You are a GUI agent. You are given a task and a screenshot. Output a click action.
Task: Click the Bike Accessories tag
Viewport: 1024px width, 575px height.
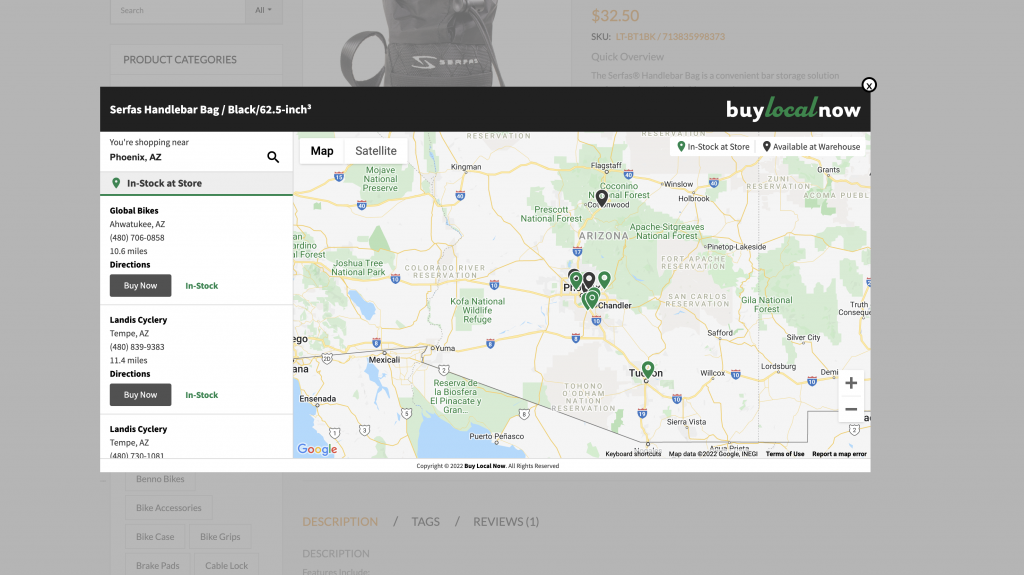(x=168, y=508)
